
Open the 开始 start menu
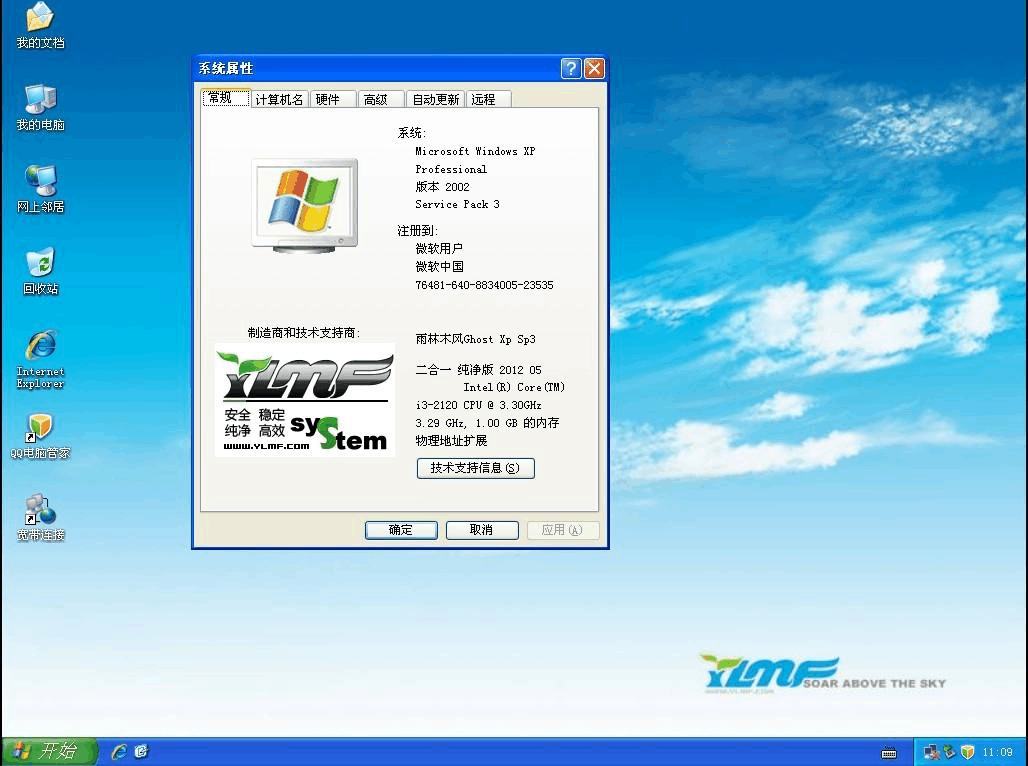pyautogui.click(x=50, y=752)
